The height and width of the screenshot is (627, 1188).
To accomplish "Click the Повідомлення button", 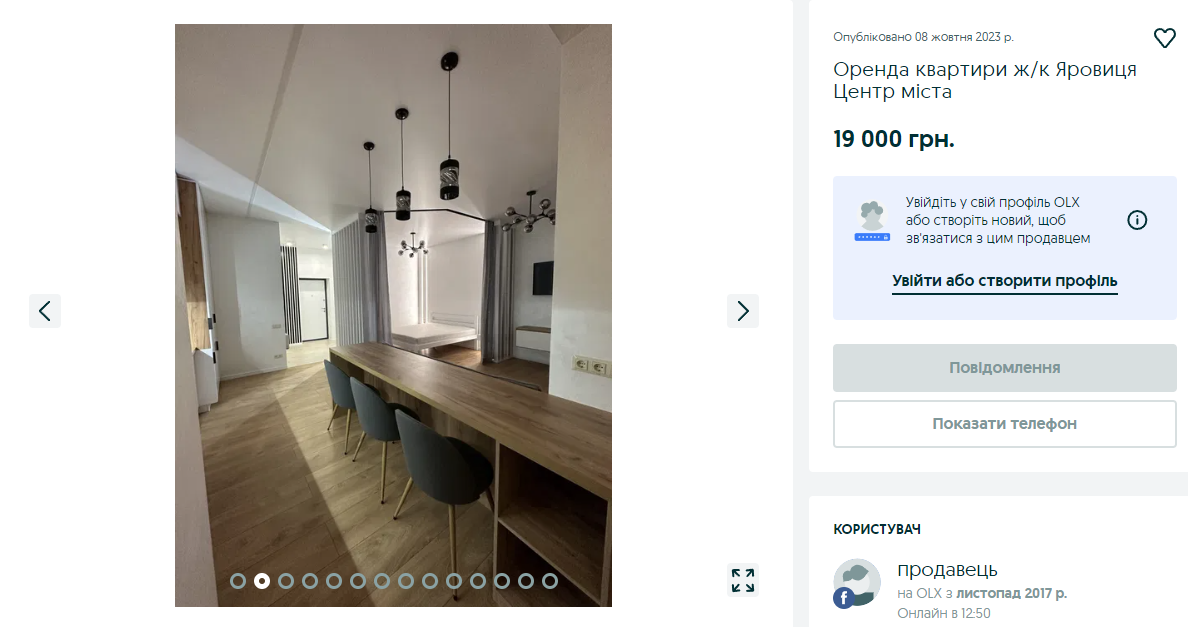I will pos(1005,368).
